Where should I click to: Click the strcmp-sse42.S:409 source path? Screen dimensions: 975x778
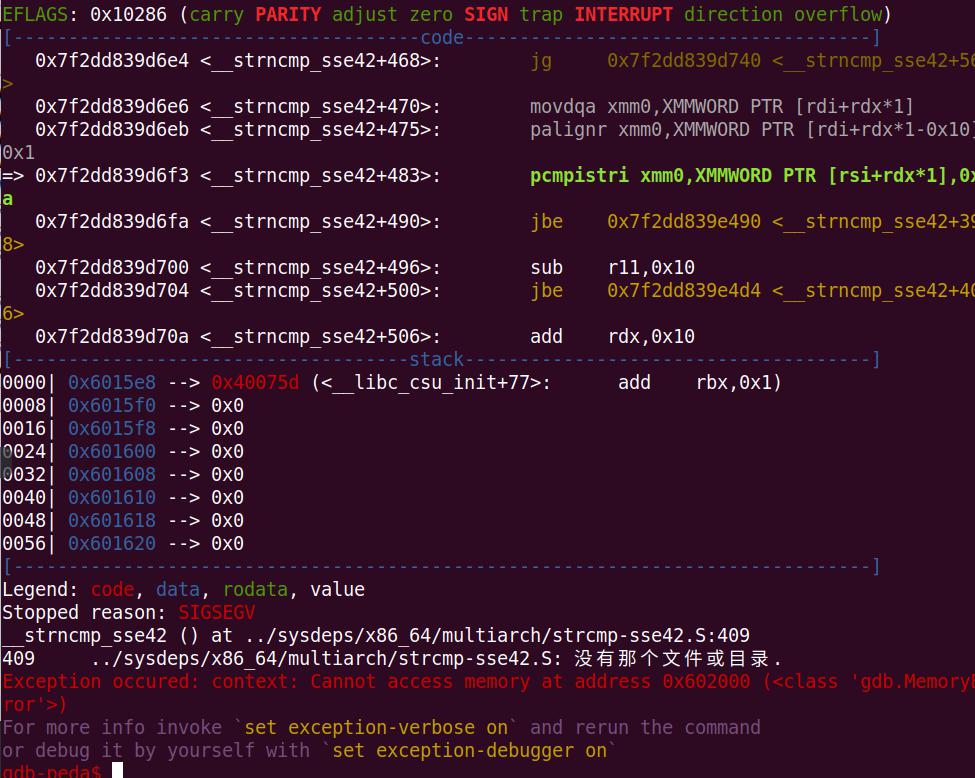tap(497, 636)
